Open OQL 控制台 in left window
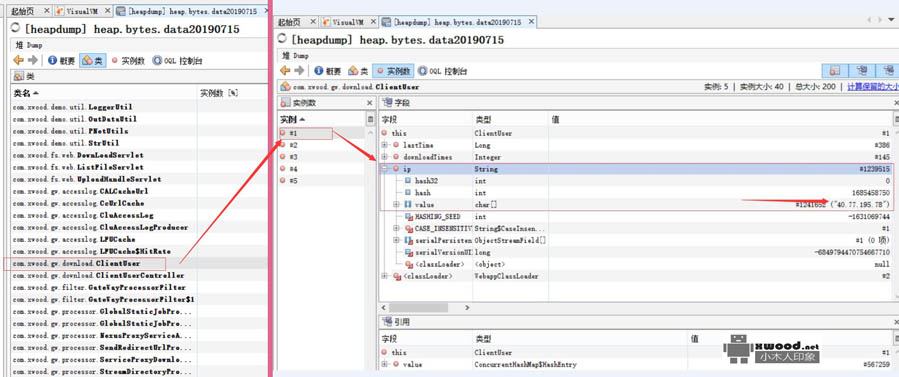This screenshot has width=899, height=377. (x=177, y=61)
